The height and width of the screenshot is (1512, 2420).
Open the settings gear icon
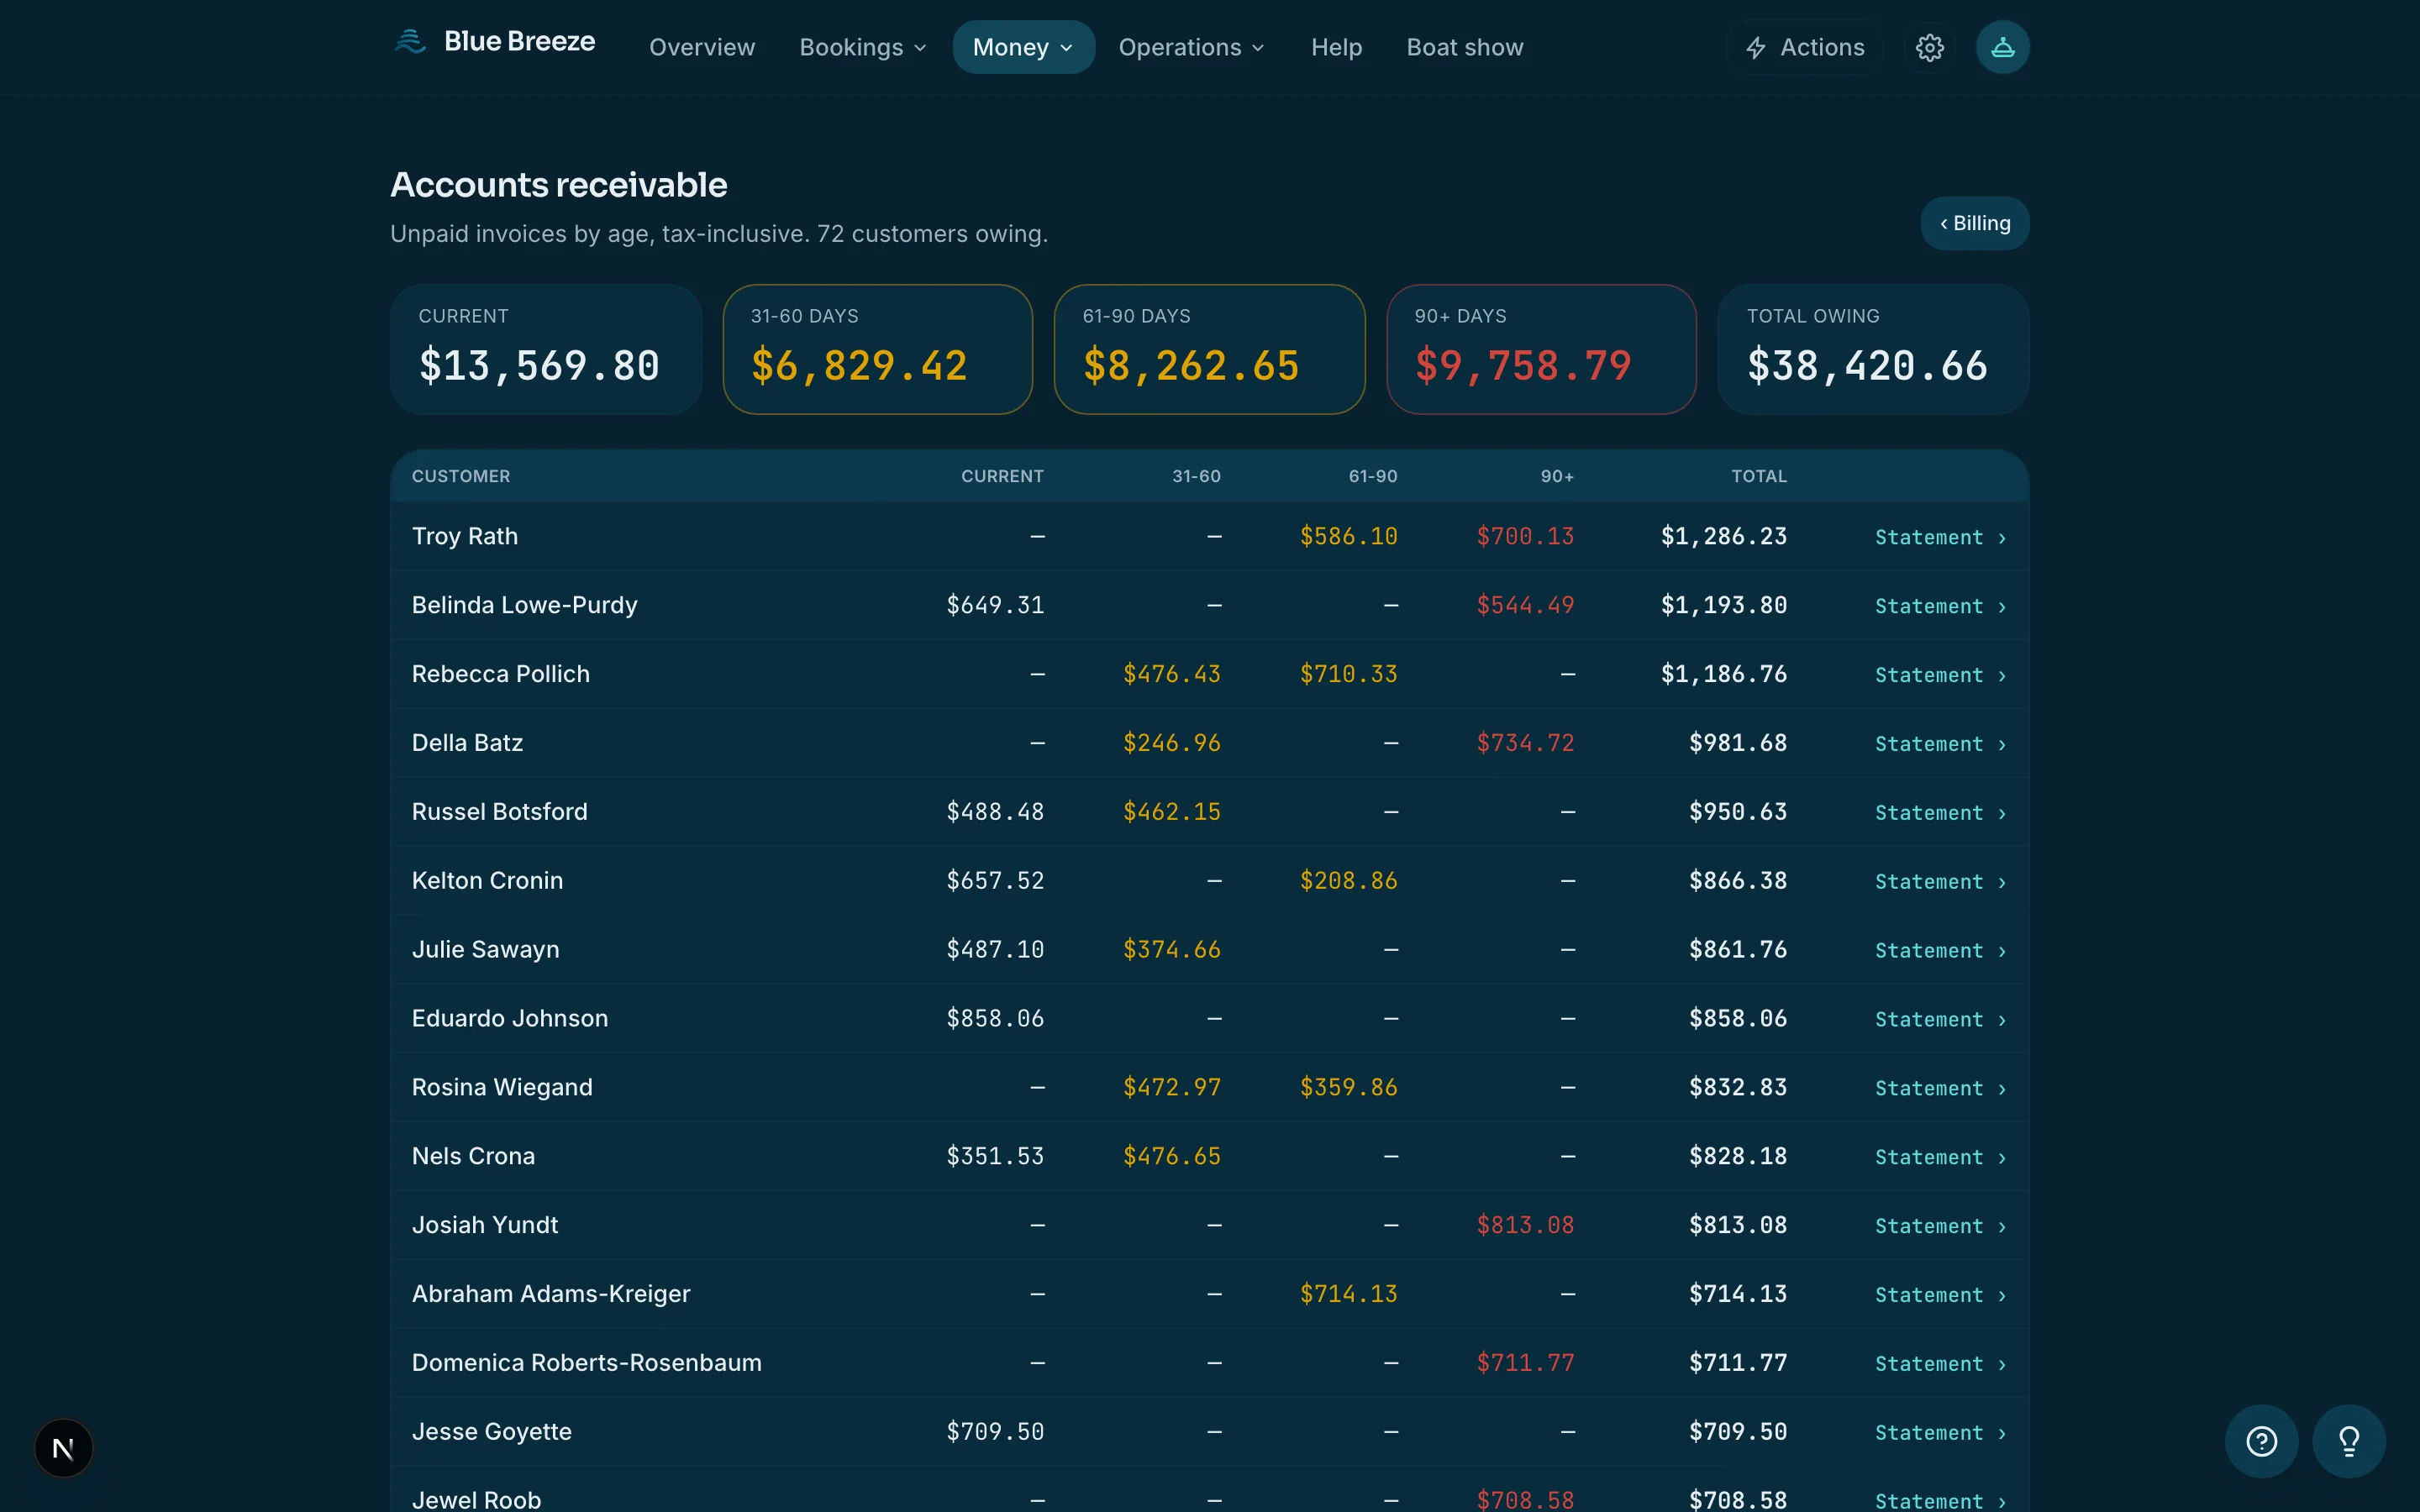pyautogui.click(x=1929, y=47)
